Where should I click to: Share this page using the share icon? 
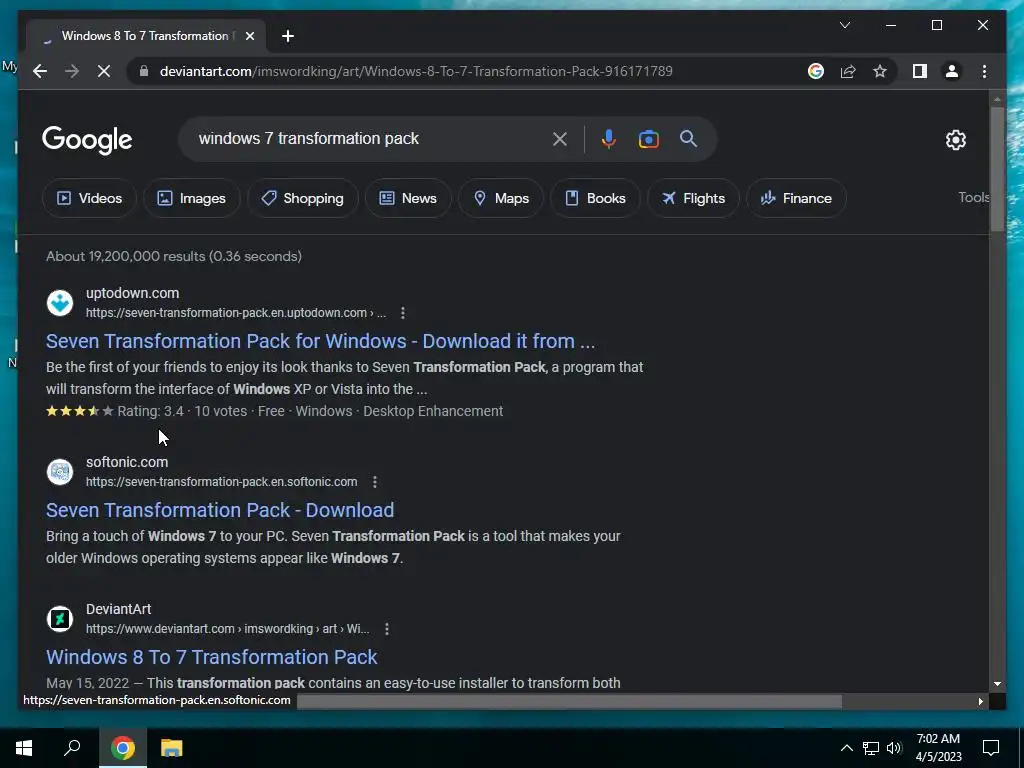point(848,71)
